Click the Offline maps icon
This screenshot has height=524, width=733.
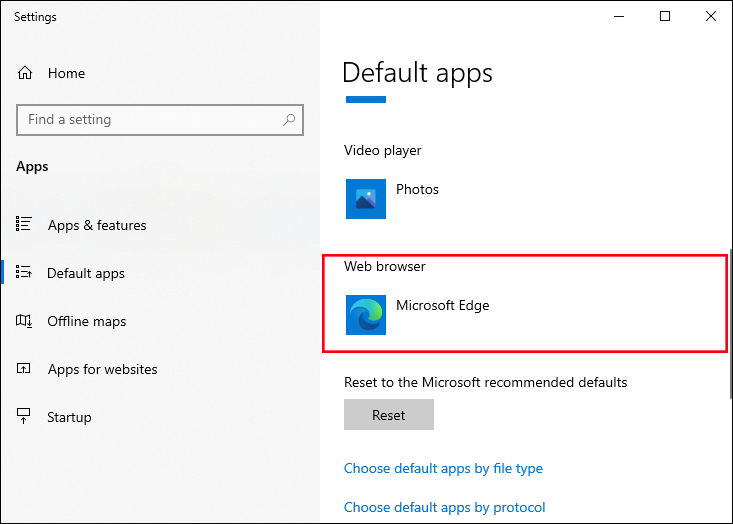[26, 321]
